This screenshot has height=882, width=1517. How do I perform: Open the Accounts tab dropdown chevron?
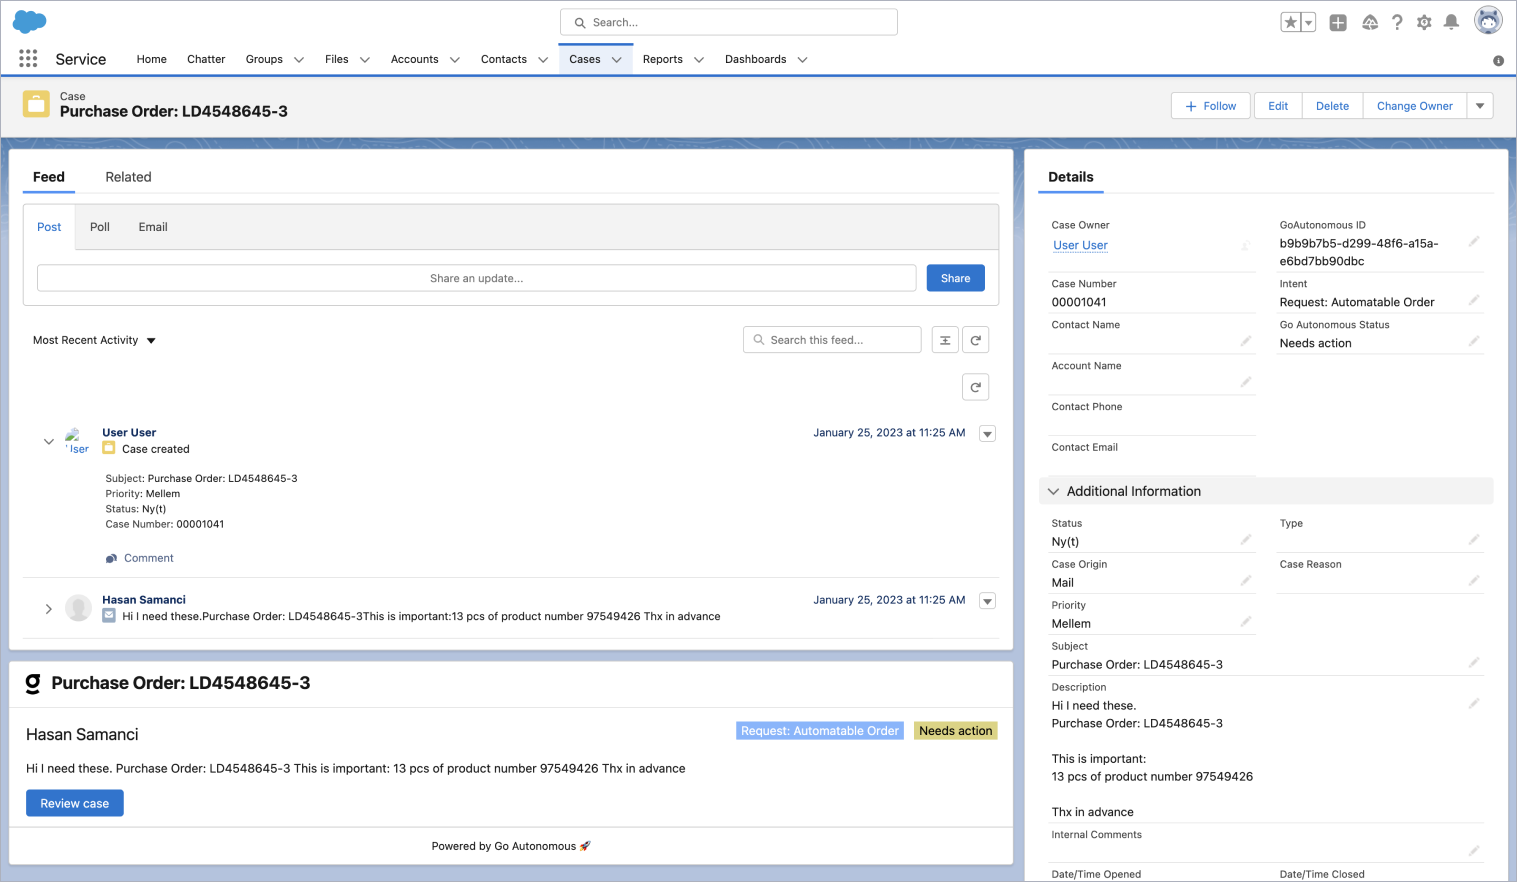pyautogui.click(x=455, y=60)
